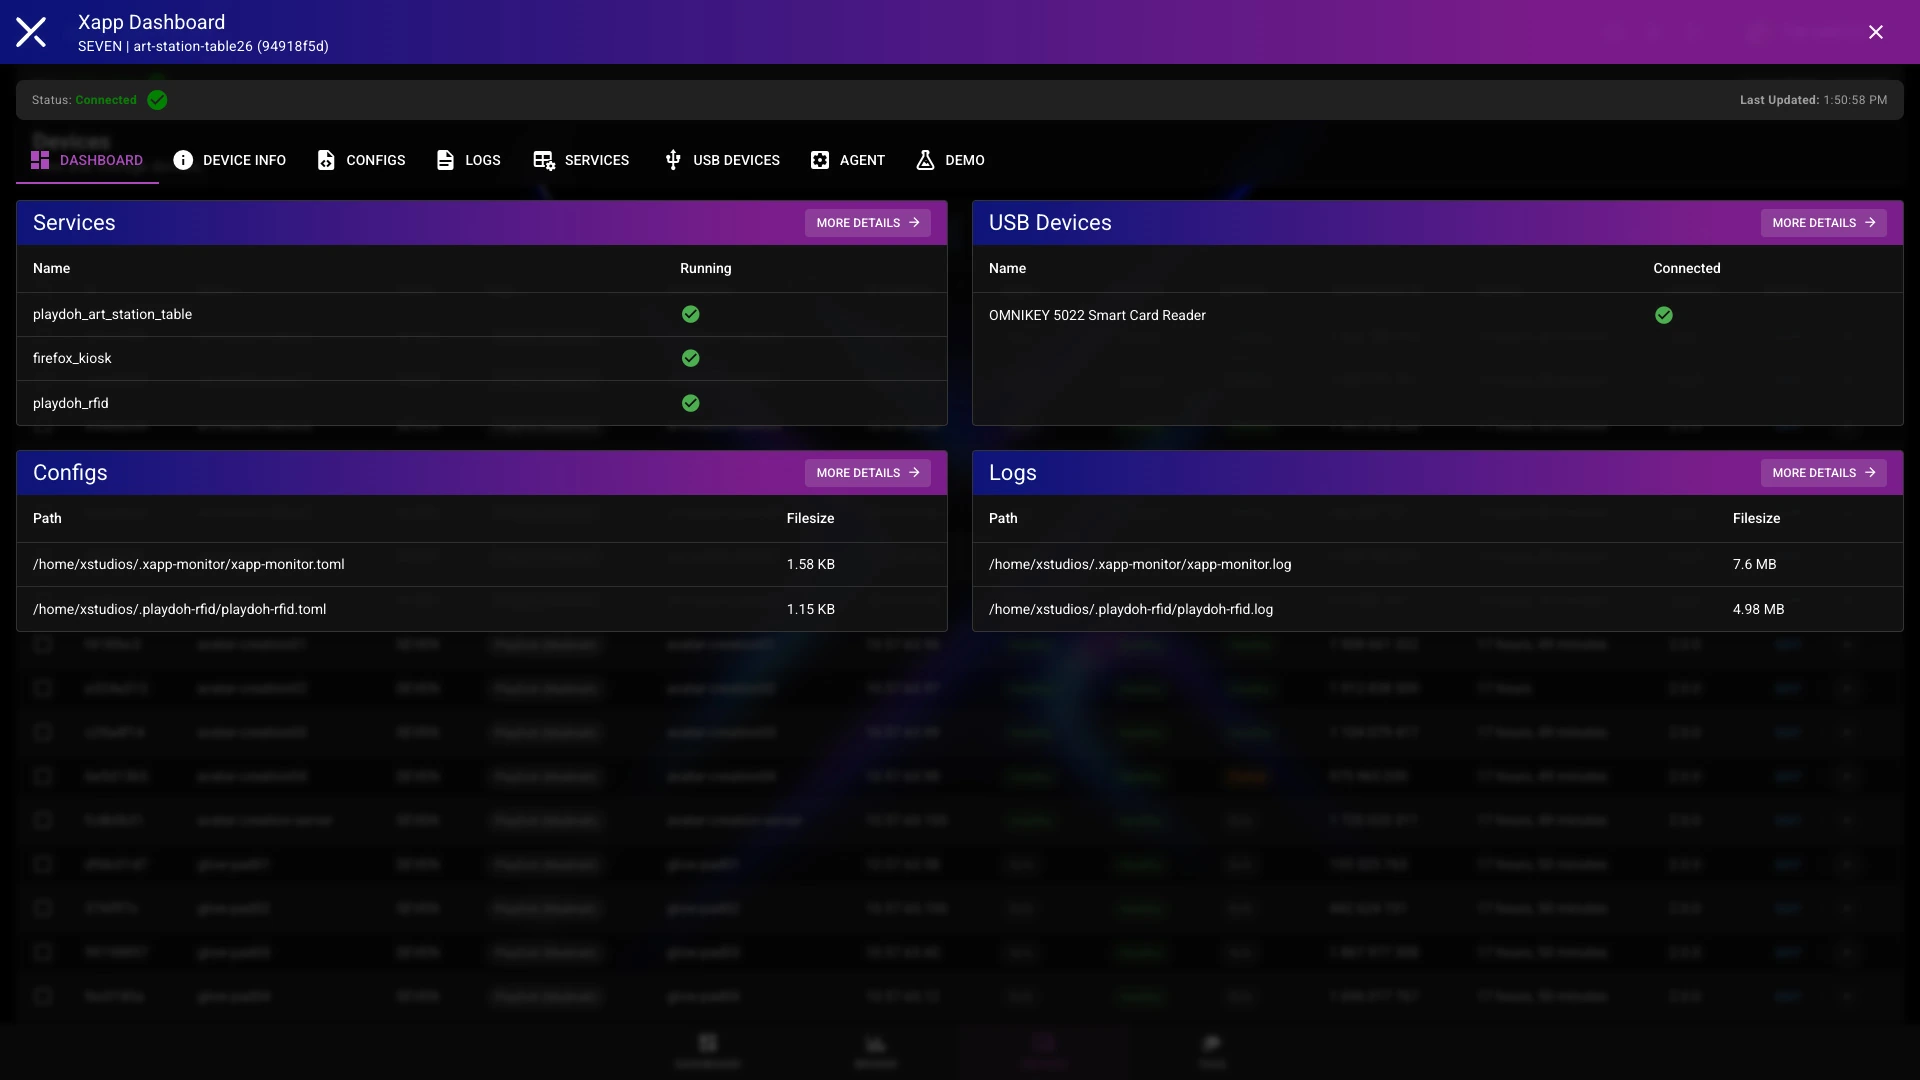This screenshot has height=1080, width=1920.
Task: Click the Dashboard tab grid icon
Action: coord(40,160)
